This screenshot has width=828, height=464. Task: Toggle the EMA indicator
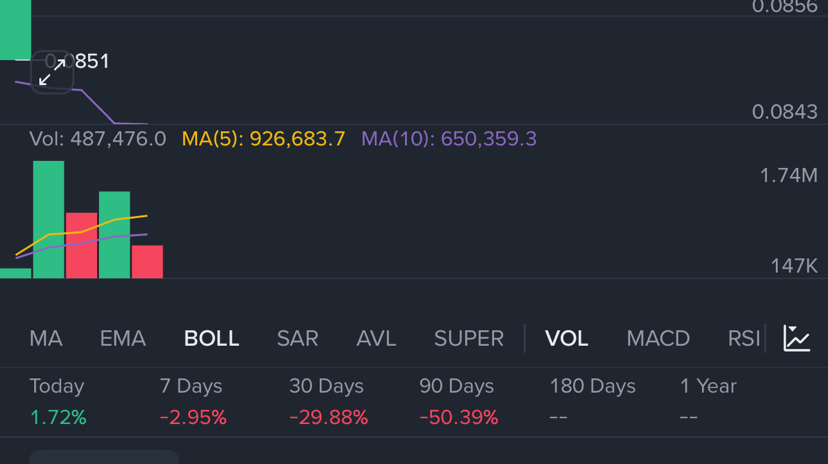point(123,339)
